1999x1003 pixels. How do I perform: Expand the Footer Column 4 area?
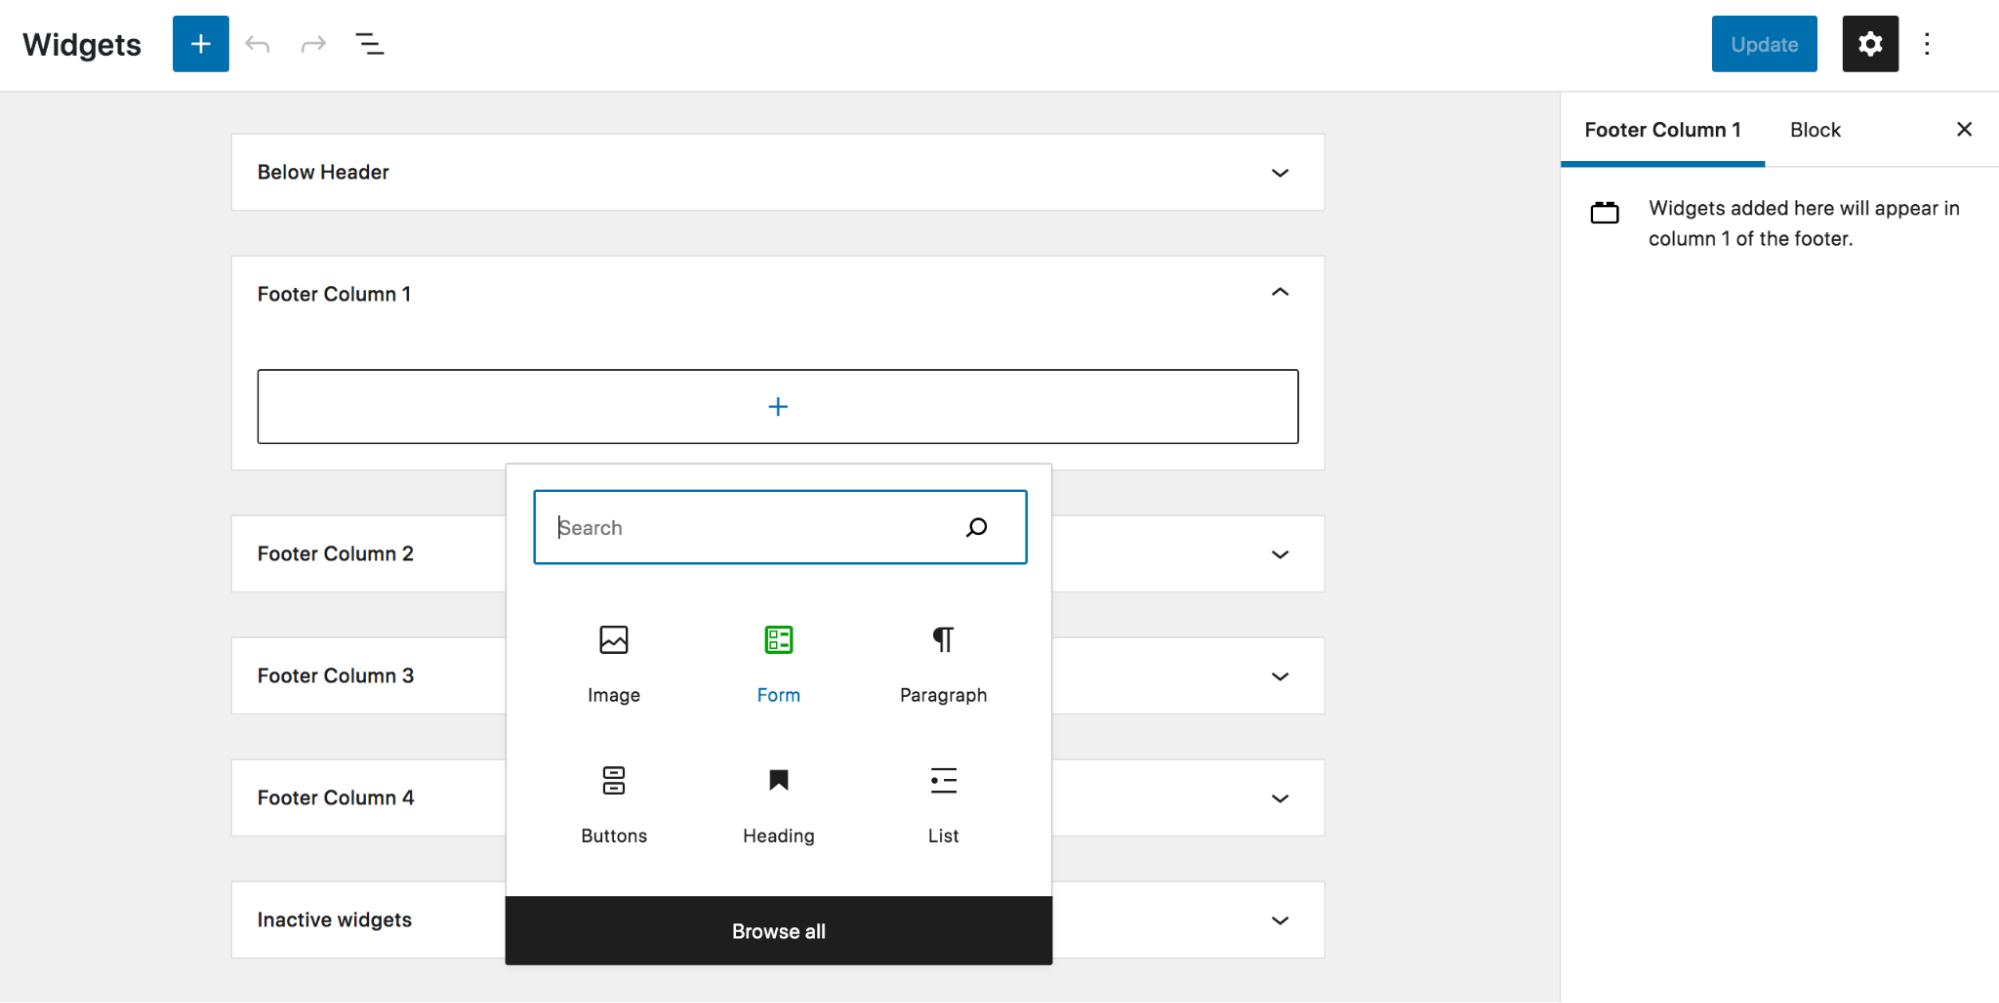[1280, 799]
